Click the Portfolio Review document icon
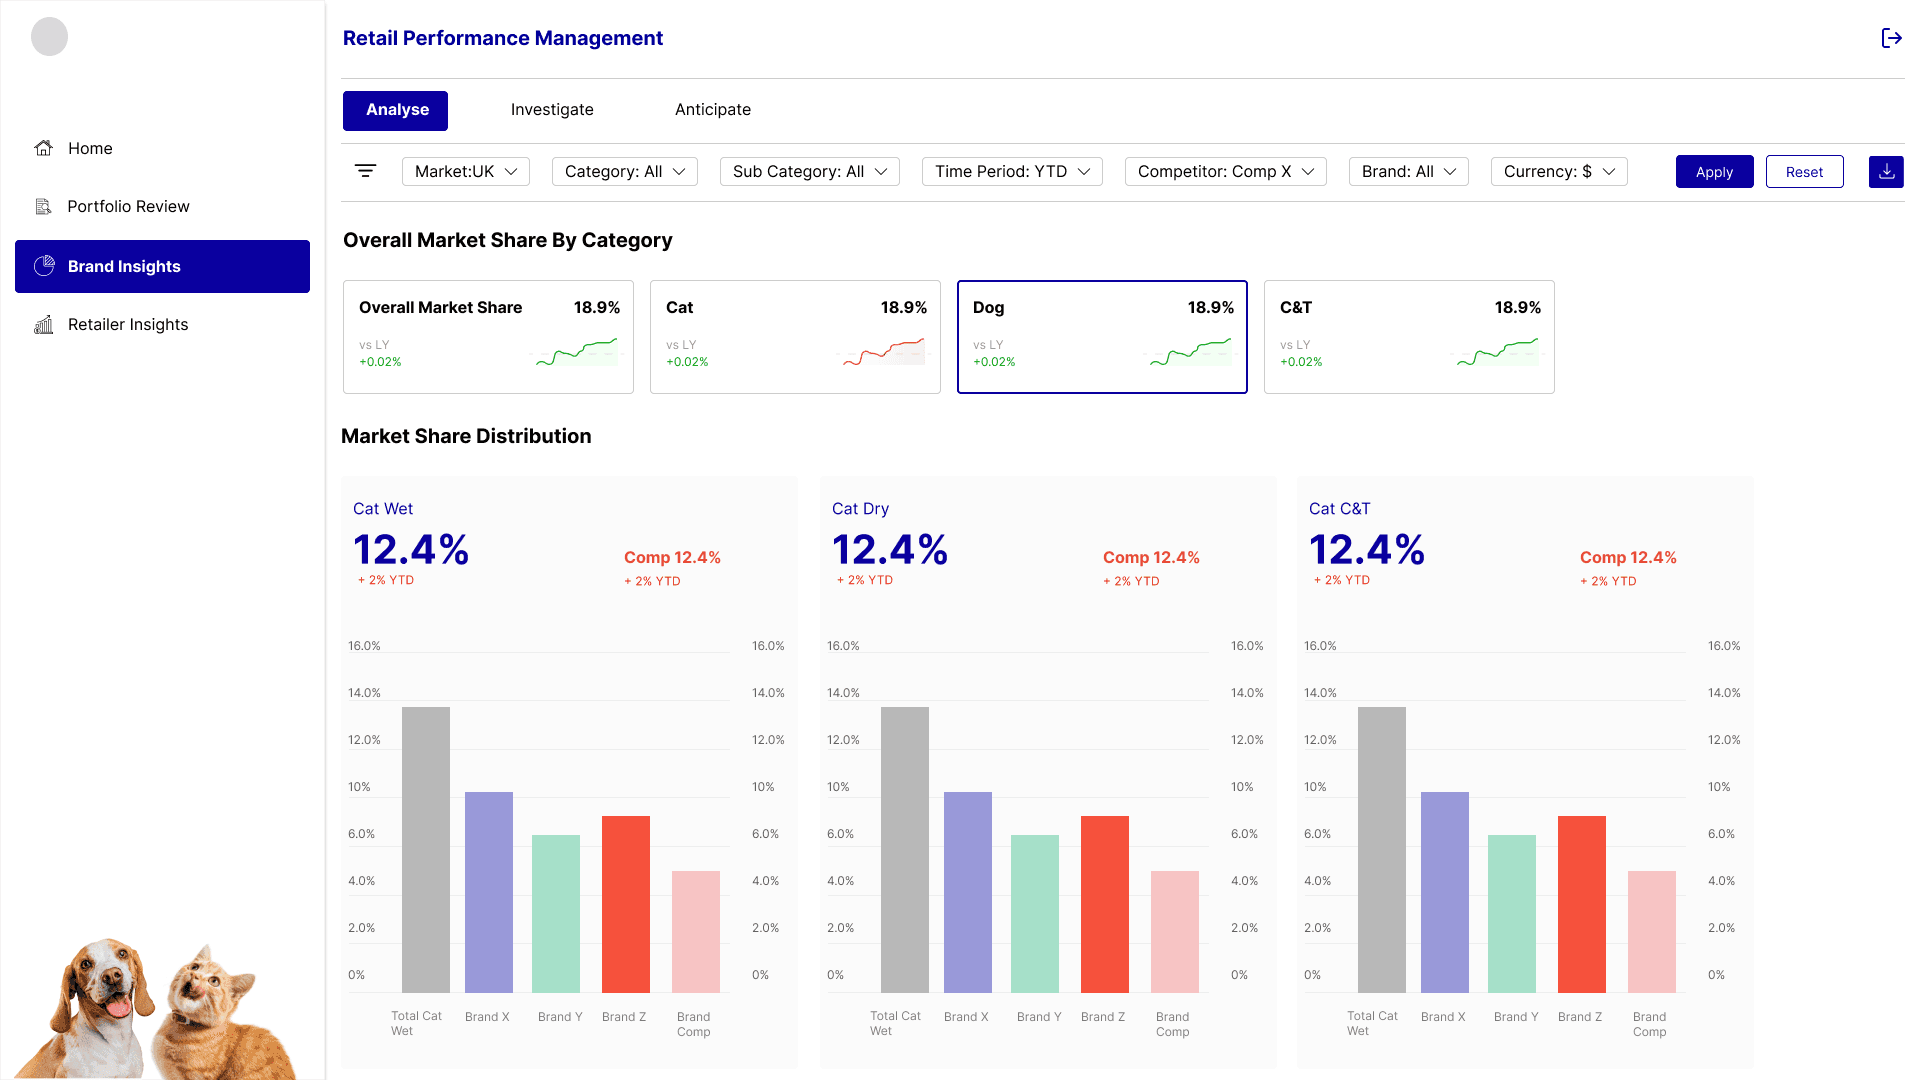Image resolution: width=1920 pixels, height=1080 pixels. click(44, 206)
